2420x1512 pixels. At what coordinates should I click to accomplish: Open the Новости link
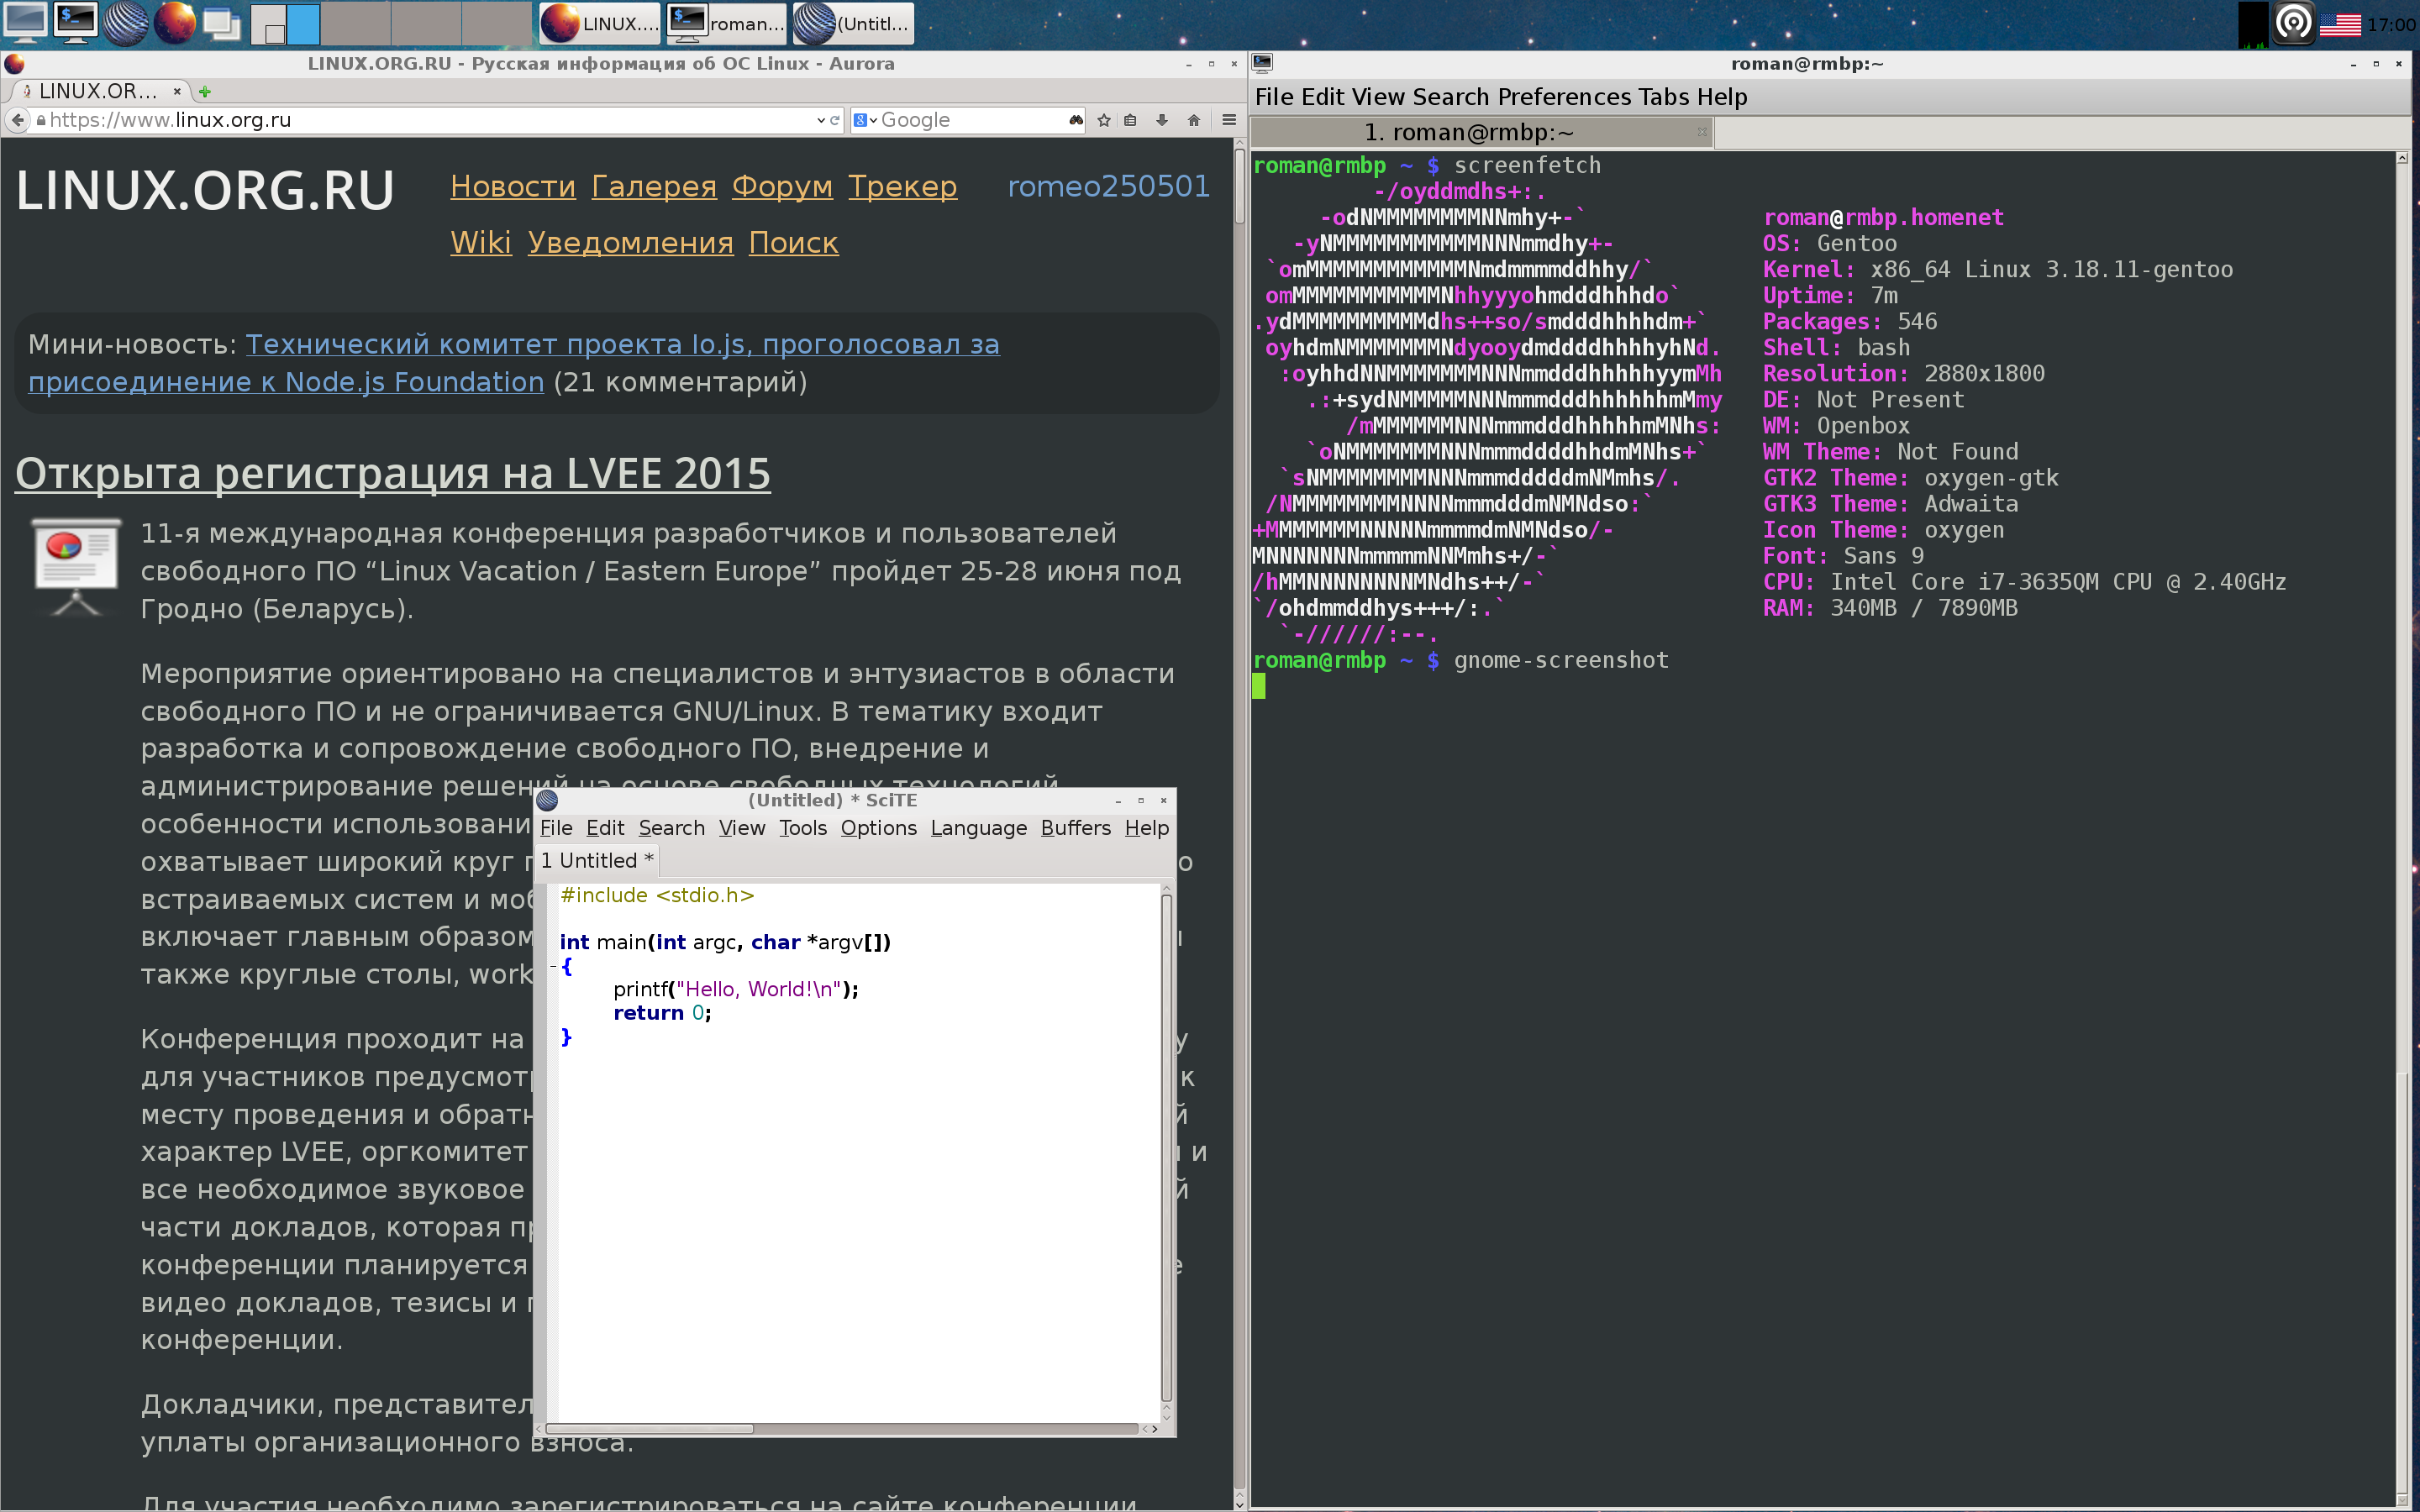pos(513,186)
